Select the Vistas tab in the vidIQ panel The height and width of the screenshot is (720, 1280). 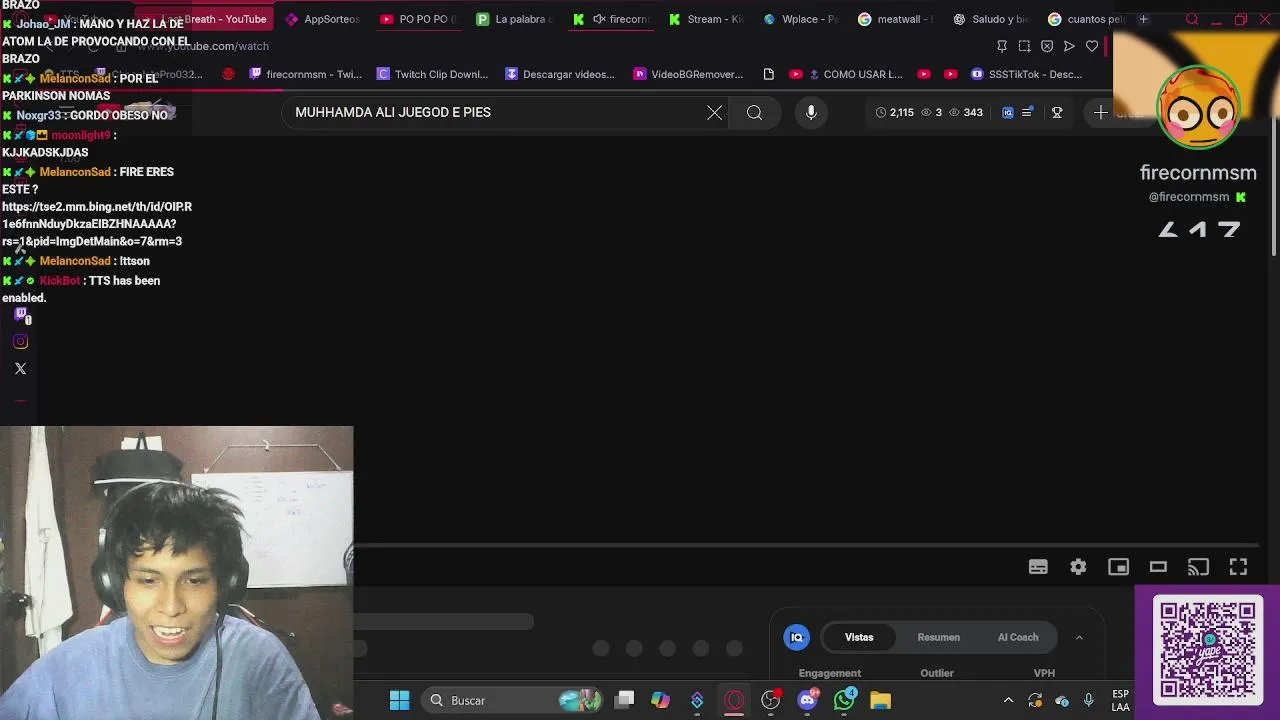pos(859,637)
